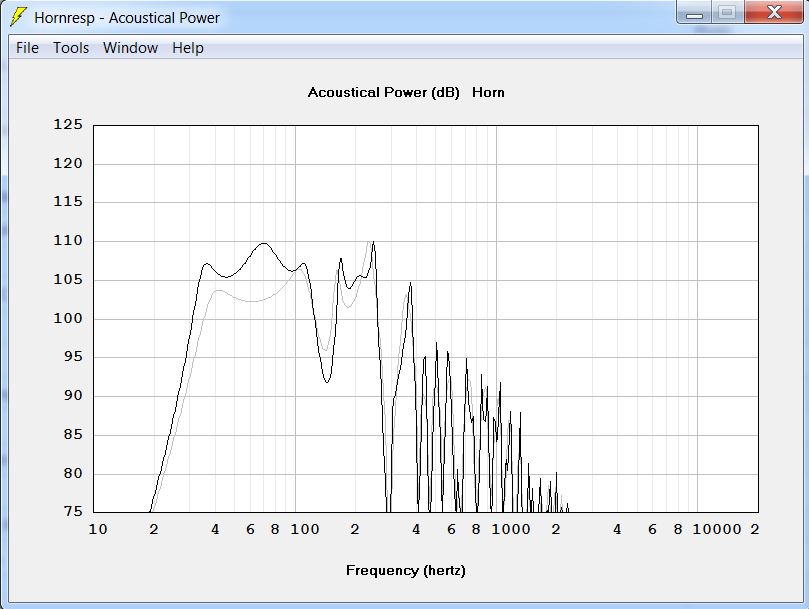809x609 pixels.
Task: Click the Hornresp lightning bolt icon
Action: [x=18, y=17]
